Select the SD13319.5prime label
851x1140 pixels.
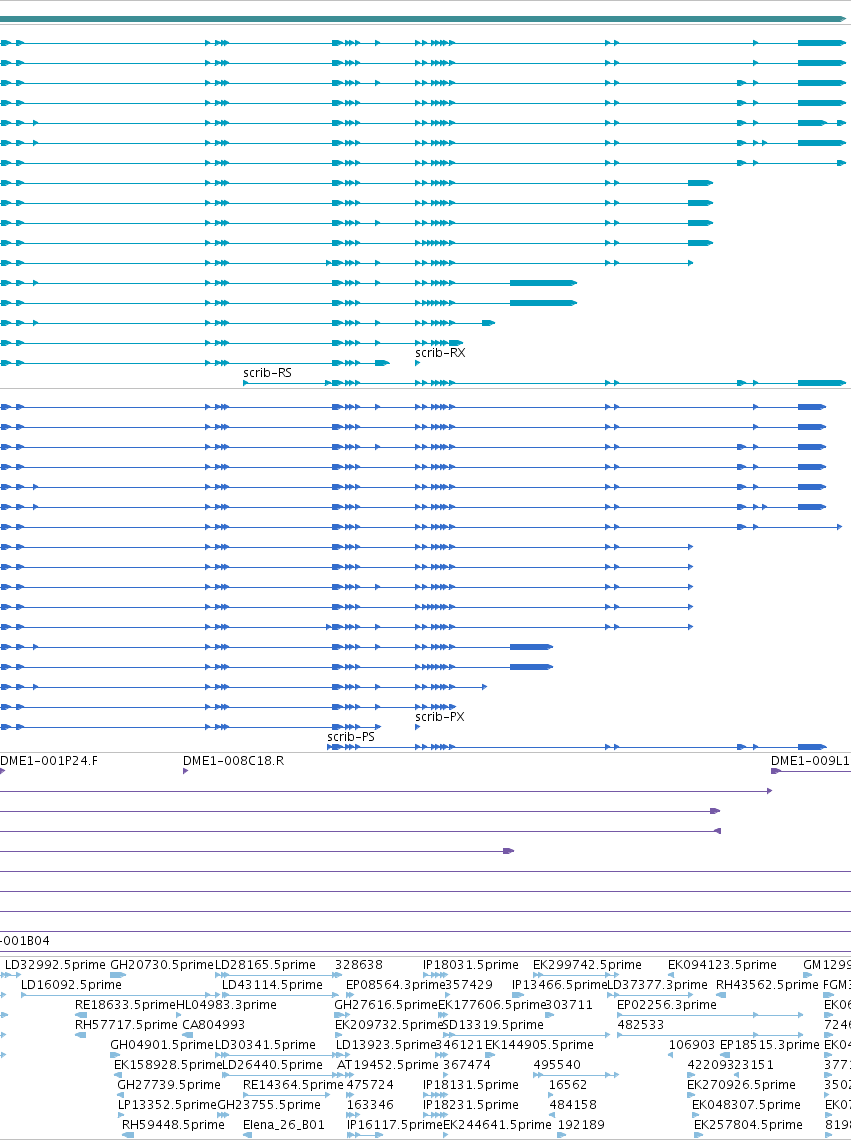[492, 1024]
